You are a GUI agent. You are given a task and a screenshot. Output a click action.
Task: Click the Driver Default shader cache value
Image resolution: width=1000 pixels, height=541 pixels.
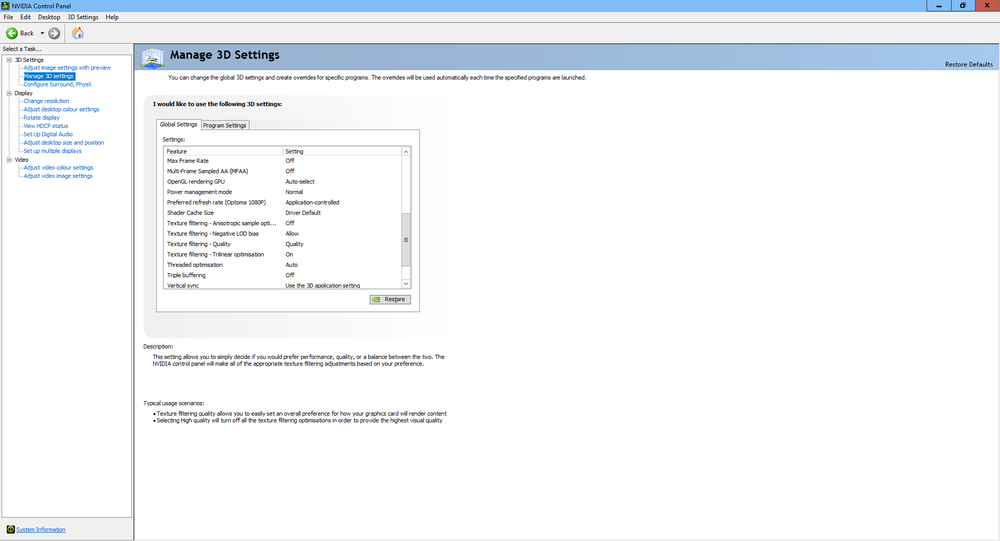click(303, 213)
